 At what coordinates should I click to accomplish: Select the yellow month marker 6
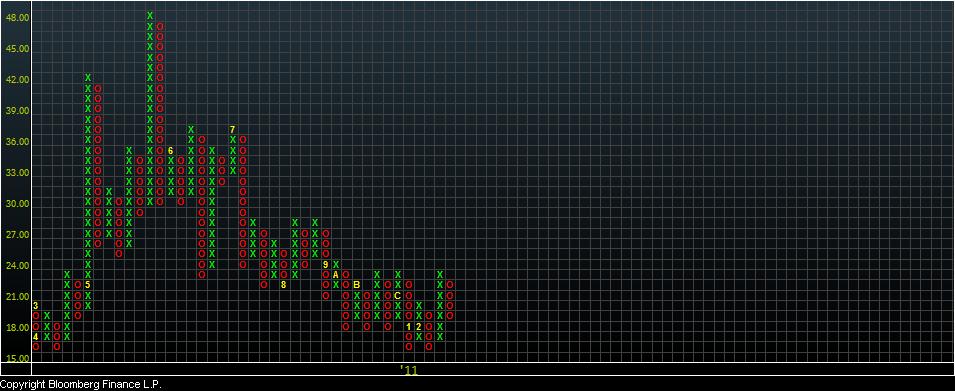pyautogui.click(x=171, y=150)
